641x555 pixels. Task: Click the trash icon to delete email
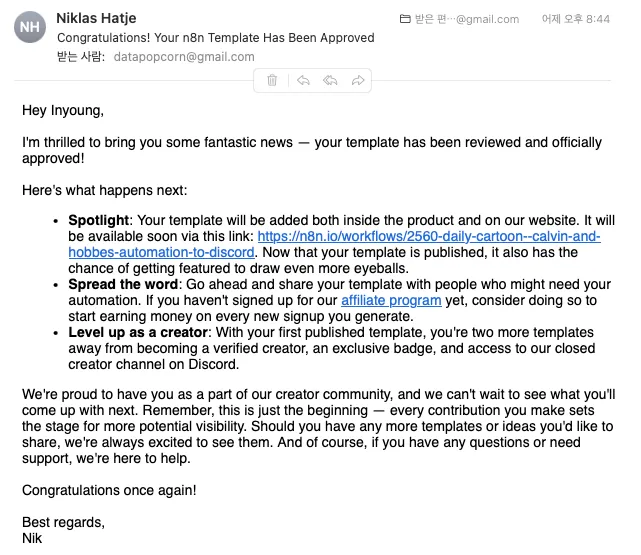tap(272, 81)
